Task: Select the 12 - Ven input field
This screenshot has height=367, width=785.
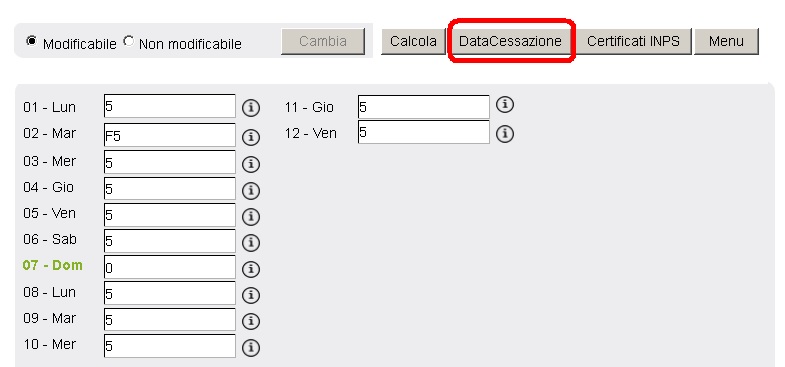Action: pyautogui.click(x=424, y=132)
